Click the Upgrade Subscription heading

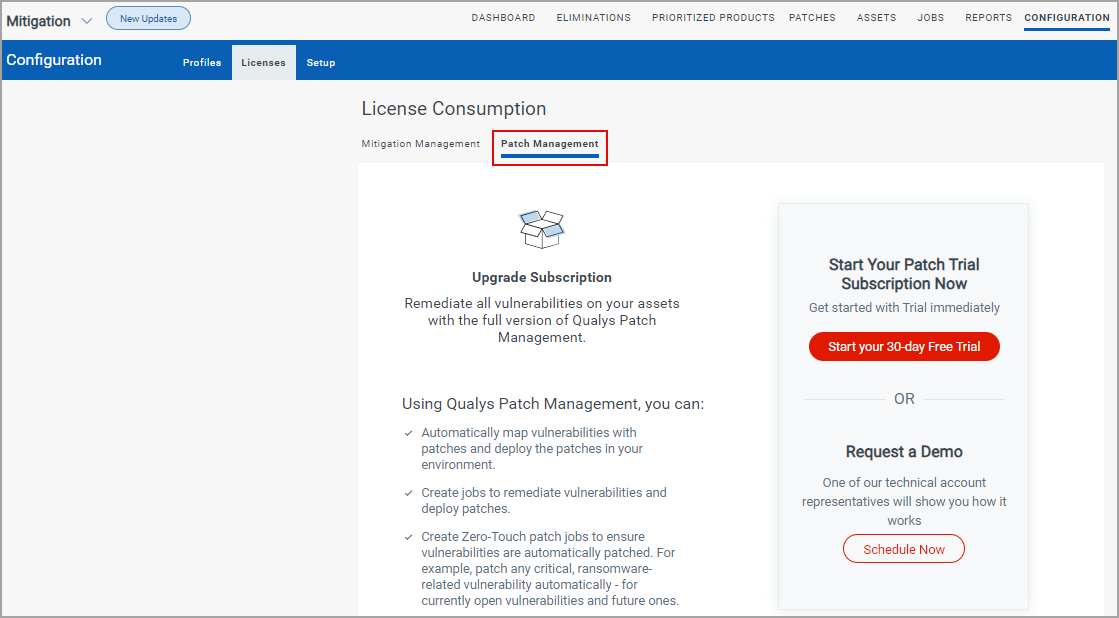pyautogui.click(x=542, y=278)
